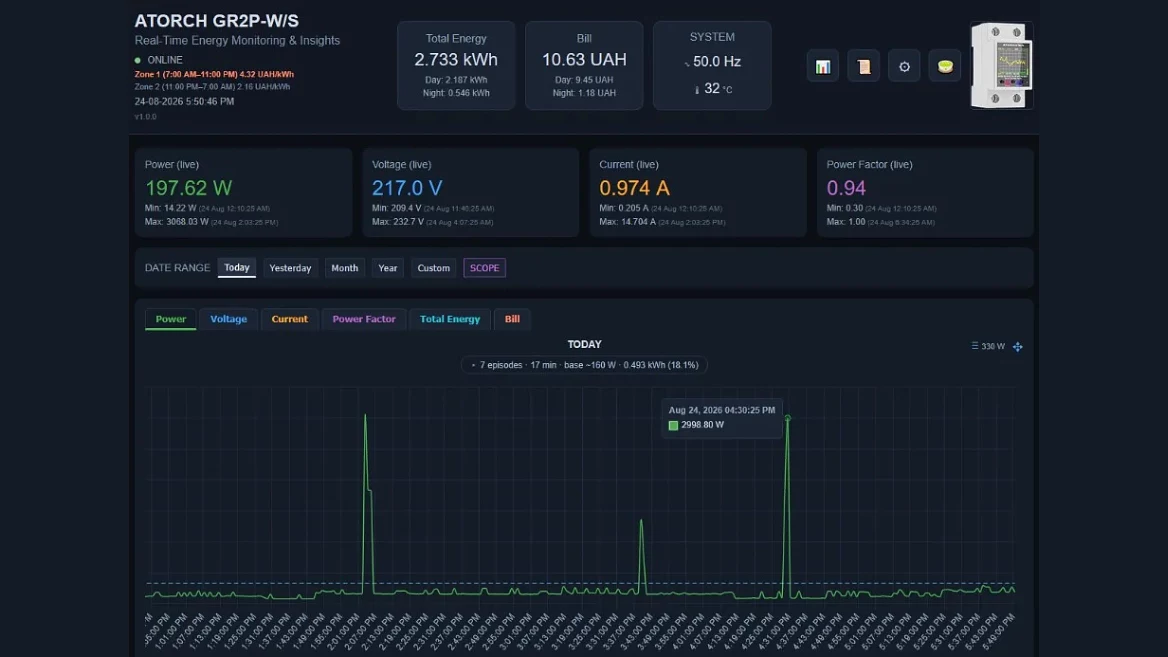This screenshot has width=1168, height=657.
Task: Switch to the Current chart tab
Action: [290, 319]
